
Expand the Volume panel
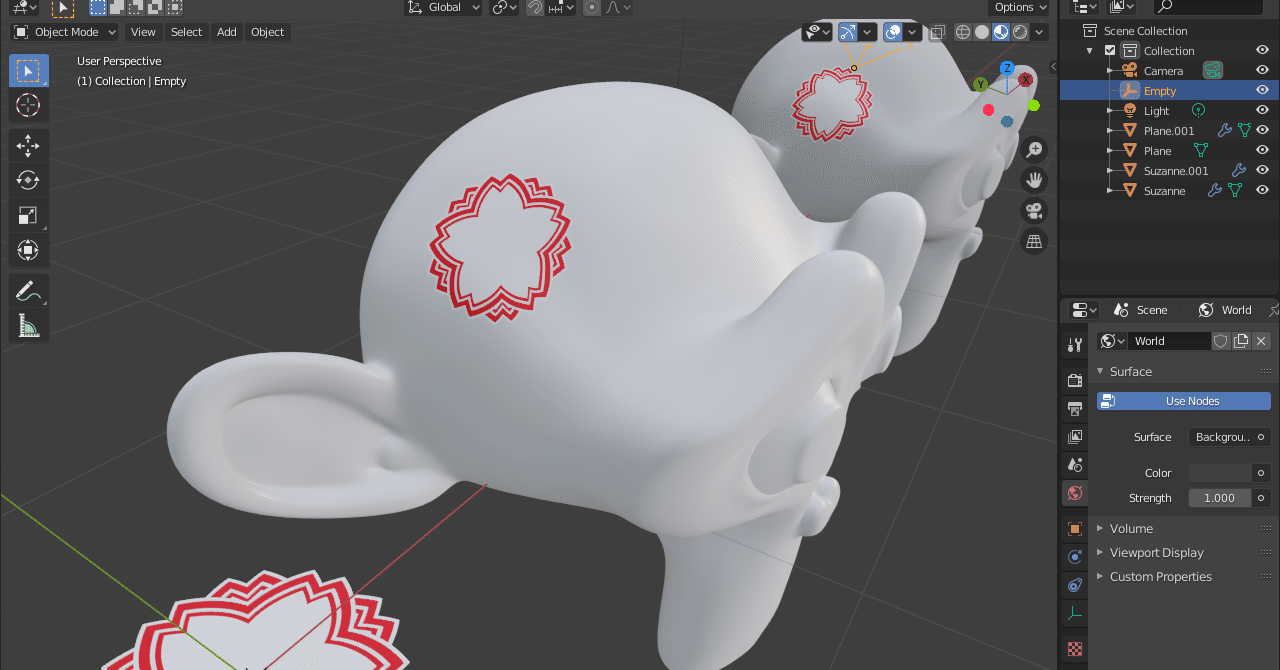point(1130,528)
